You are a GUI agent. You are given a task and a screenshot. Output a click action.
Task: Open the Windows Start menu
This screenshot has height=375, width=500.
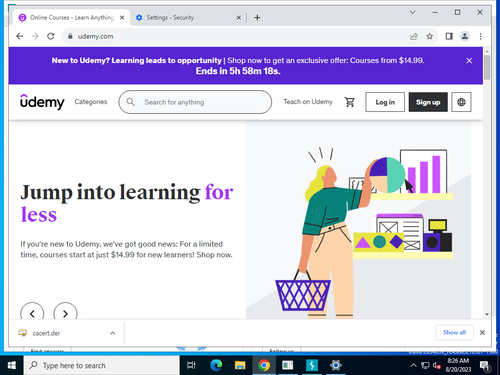point(12,365)
